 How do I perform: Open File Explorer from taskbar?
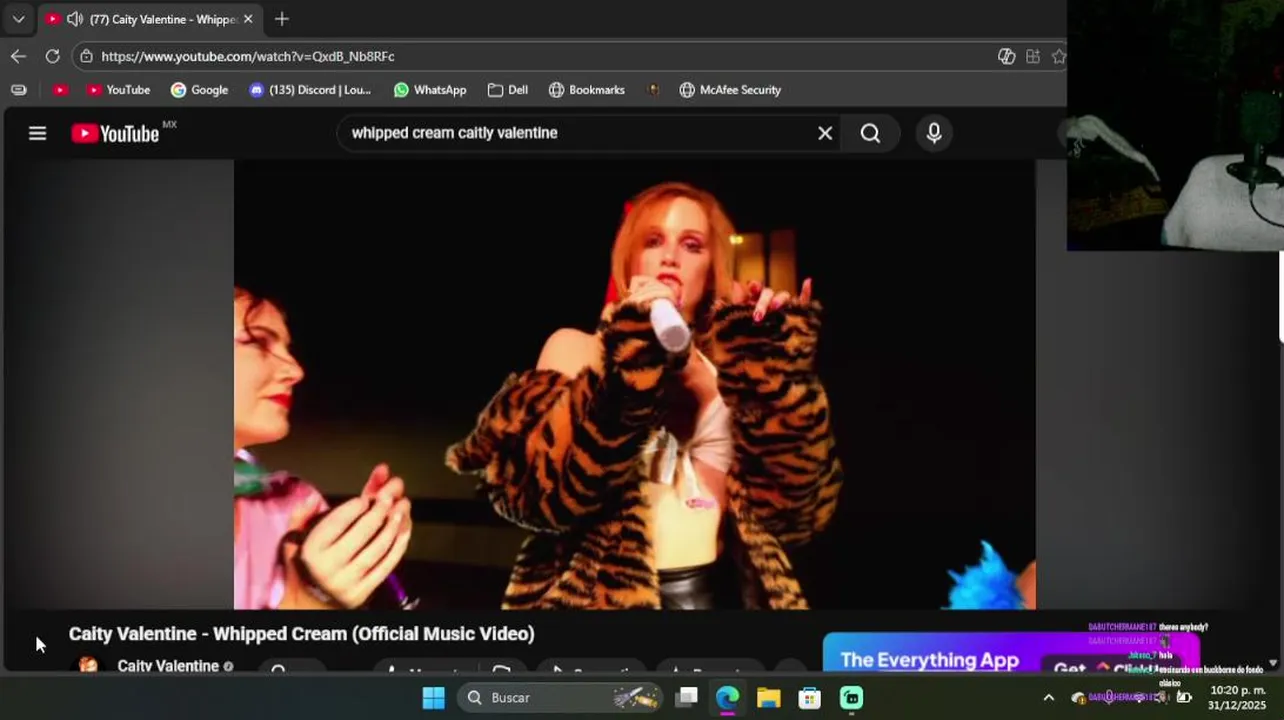768,697
